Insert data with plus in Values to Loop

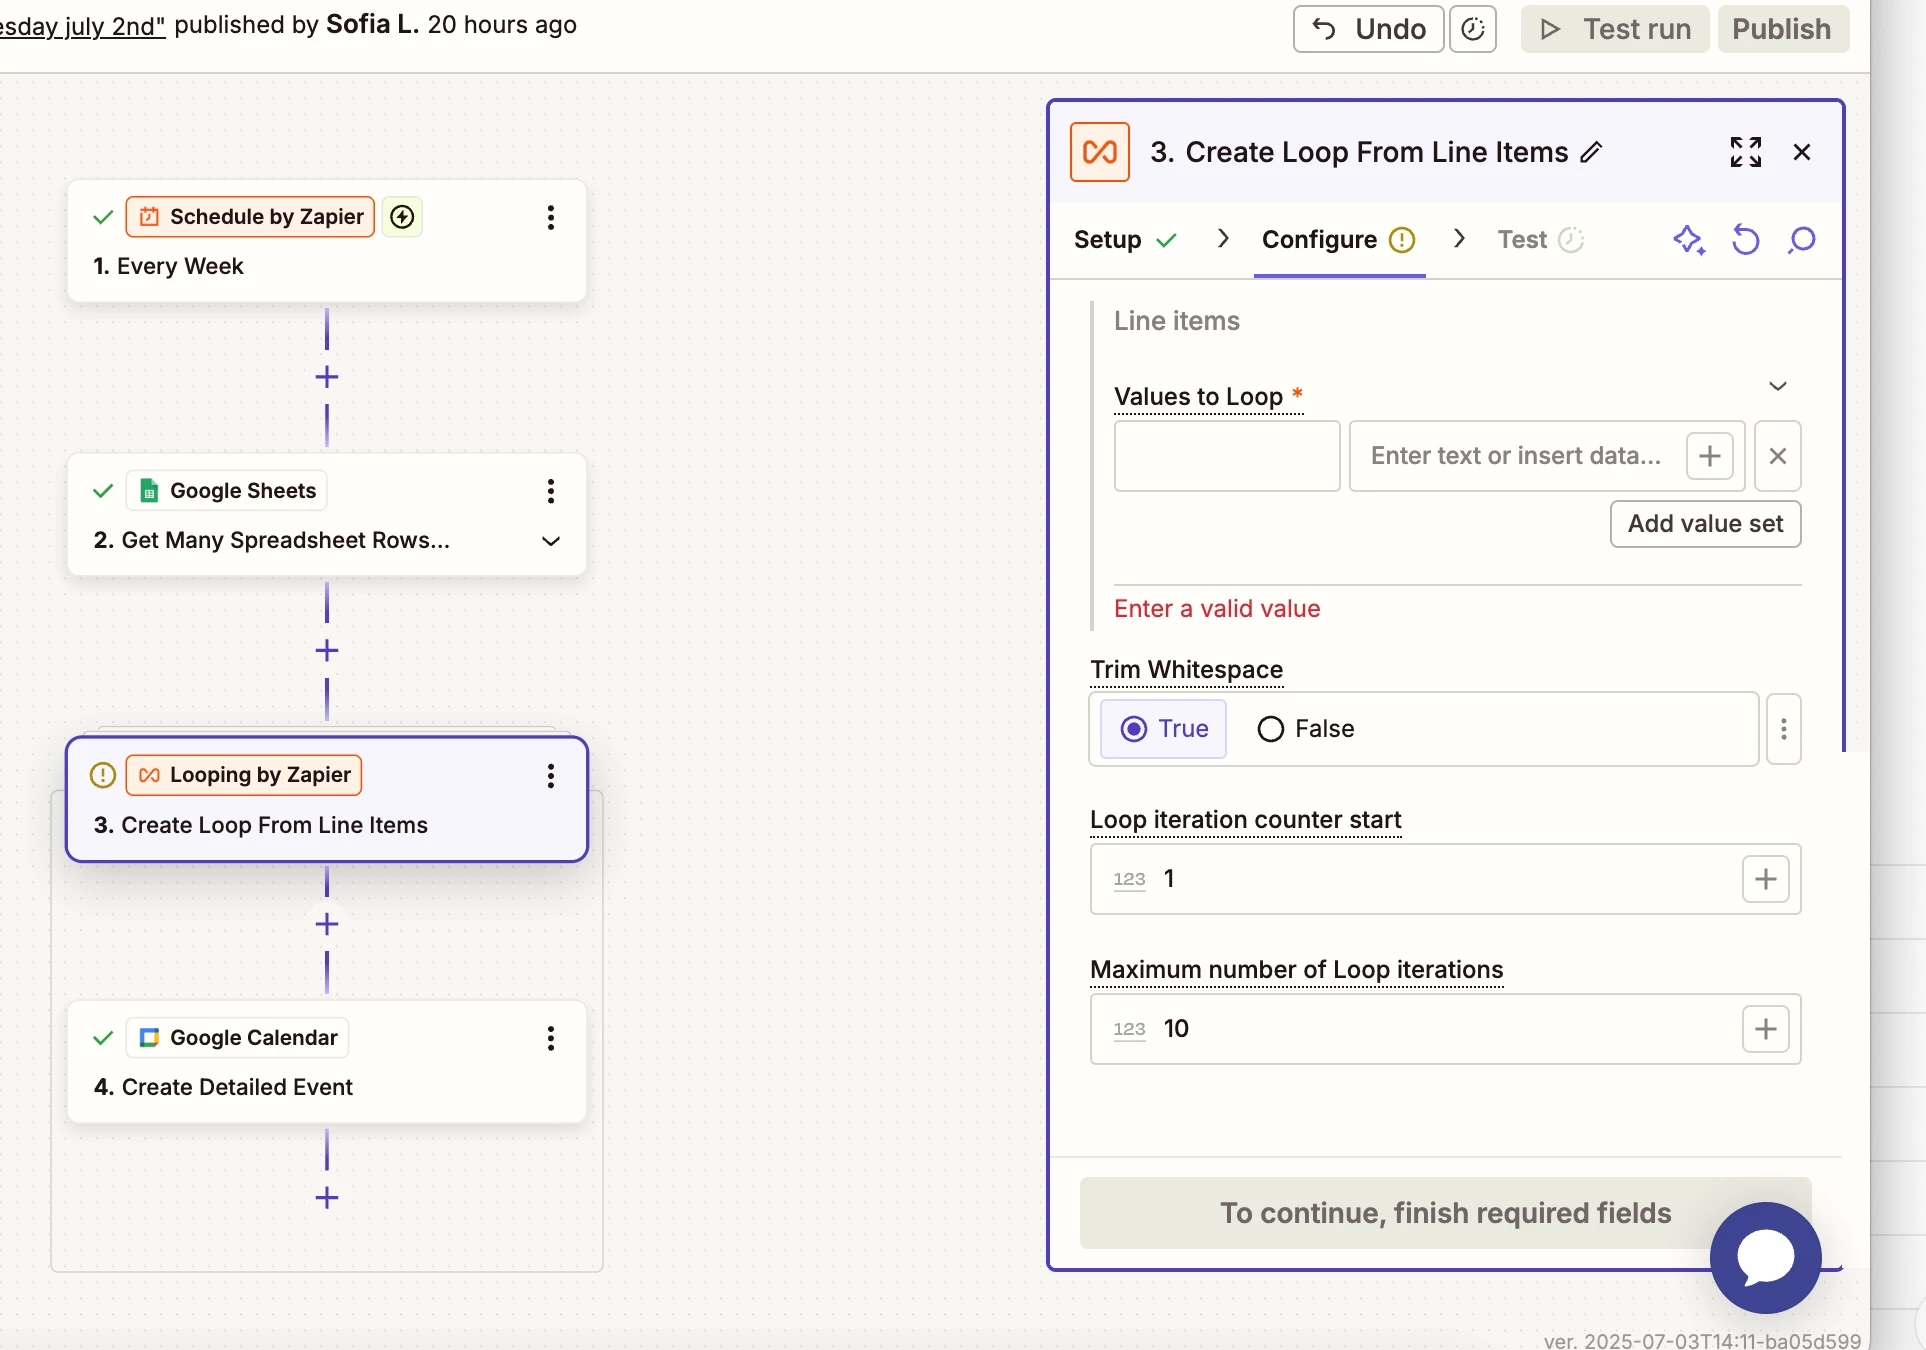1710,456
